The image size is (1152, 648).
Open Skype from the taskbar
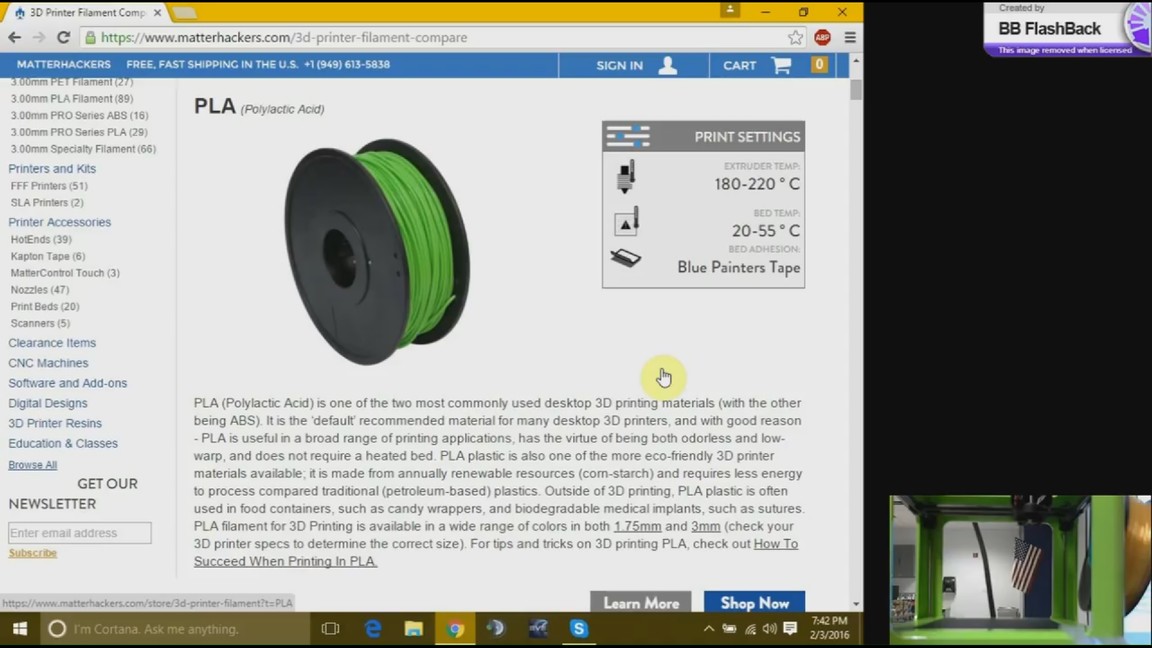[x=579, y=629]
